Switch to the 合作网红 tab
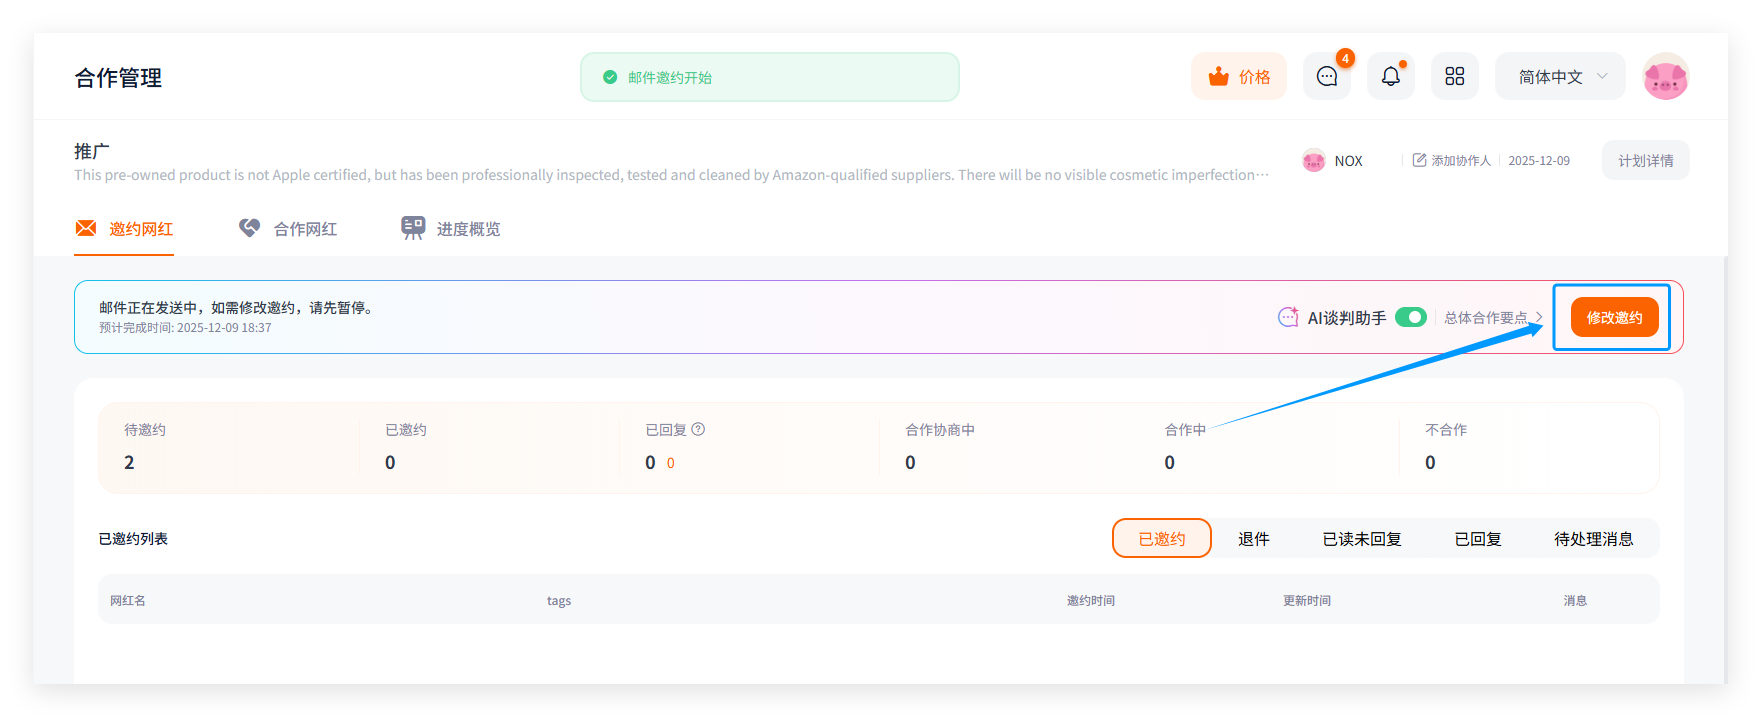Viewport: 1761px width, 717px height. (x=288, y=229)
